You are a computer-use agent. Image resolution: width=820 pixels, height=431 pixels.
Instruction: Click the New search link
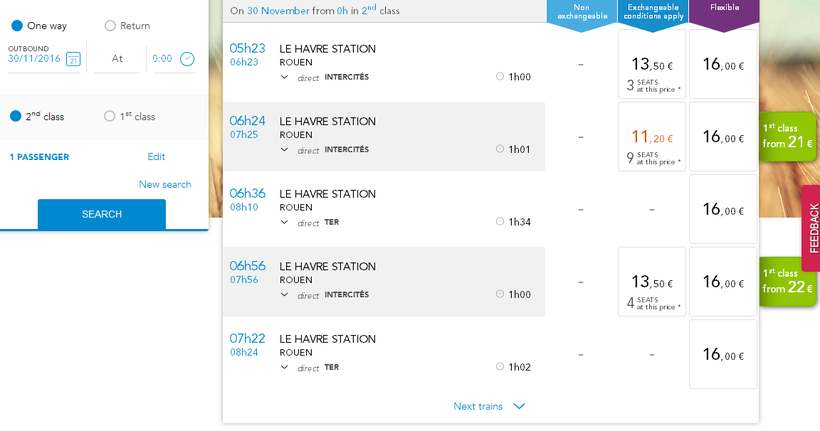pos(165,184)
